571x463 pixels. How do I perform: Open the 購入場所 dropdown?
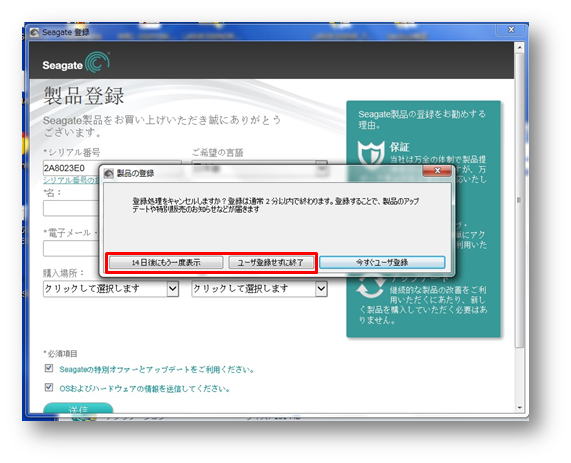(111, 289)
